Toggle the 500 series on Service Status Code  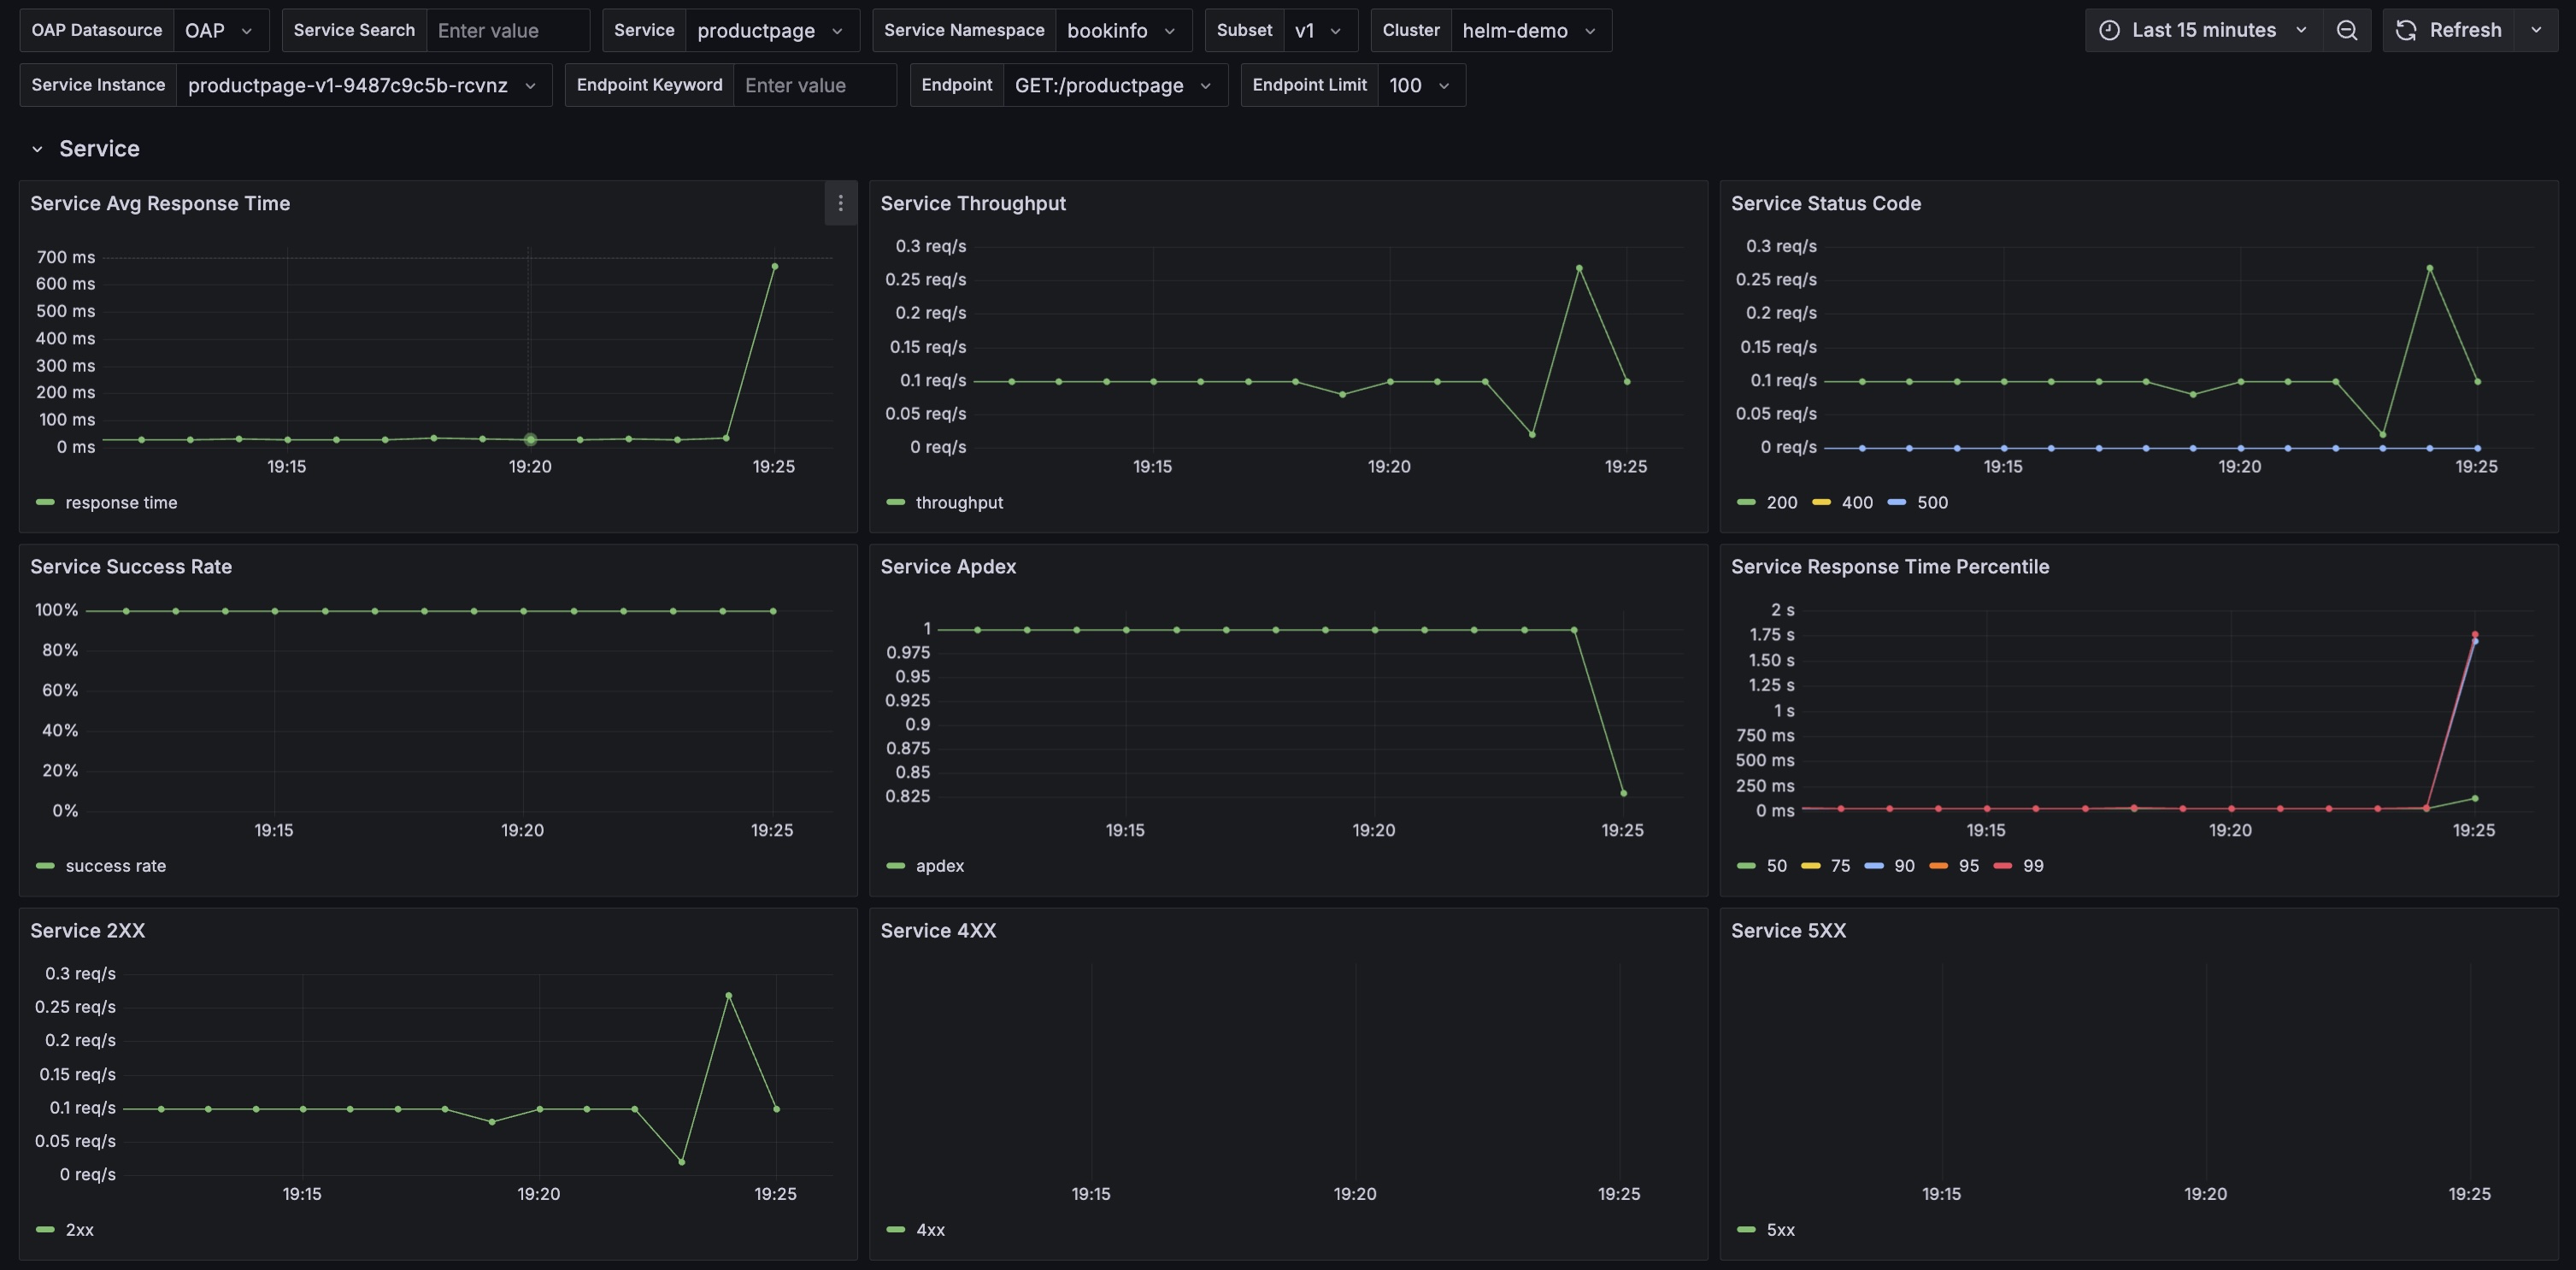[x=1930, y=502]
